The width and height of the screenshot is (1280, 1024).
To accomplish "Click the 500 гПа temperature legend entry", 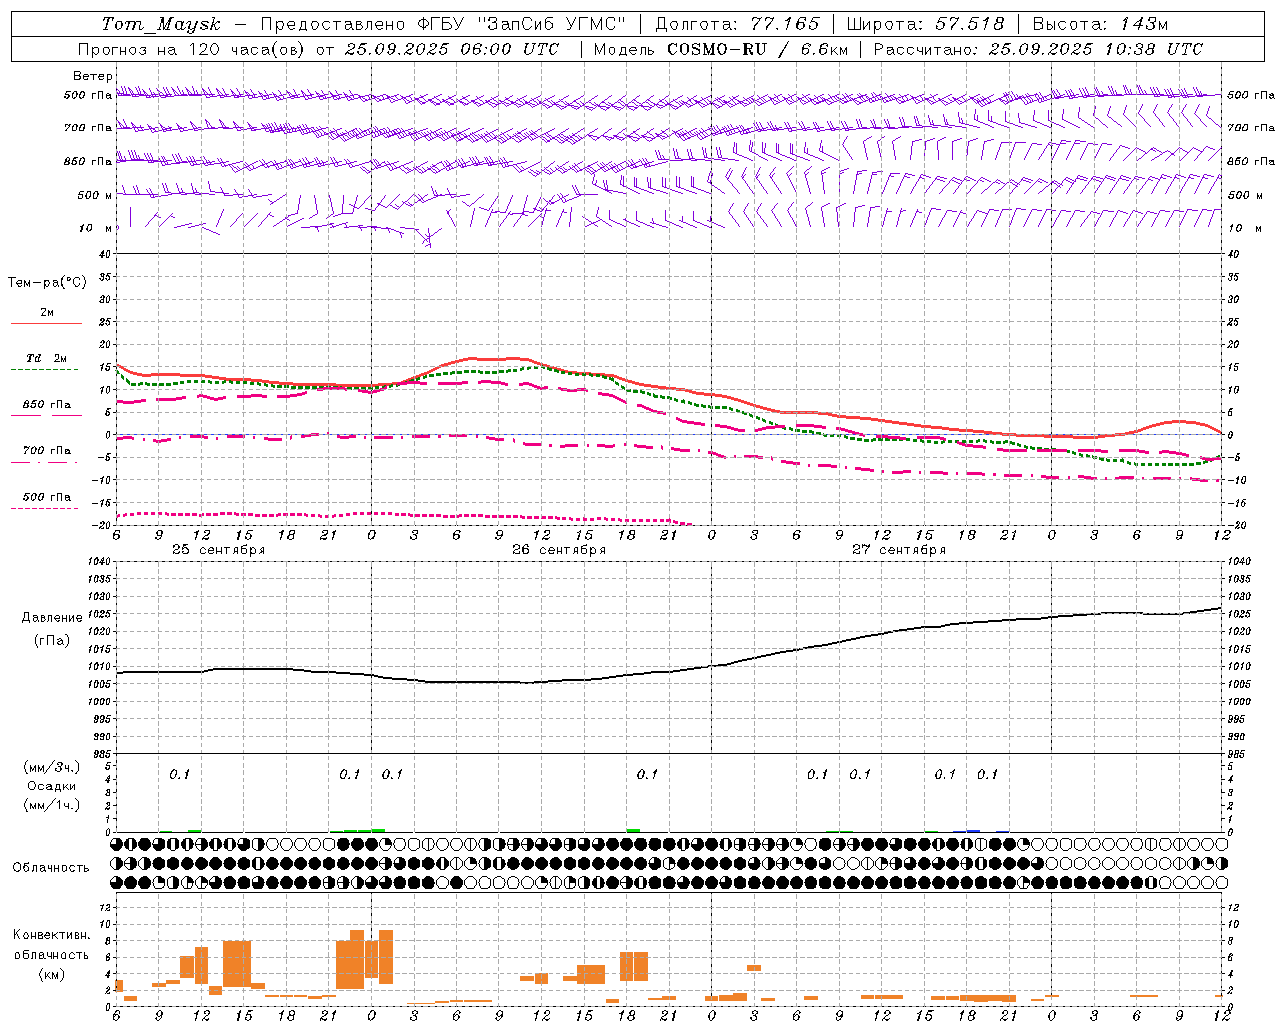I will point(47,497).
